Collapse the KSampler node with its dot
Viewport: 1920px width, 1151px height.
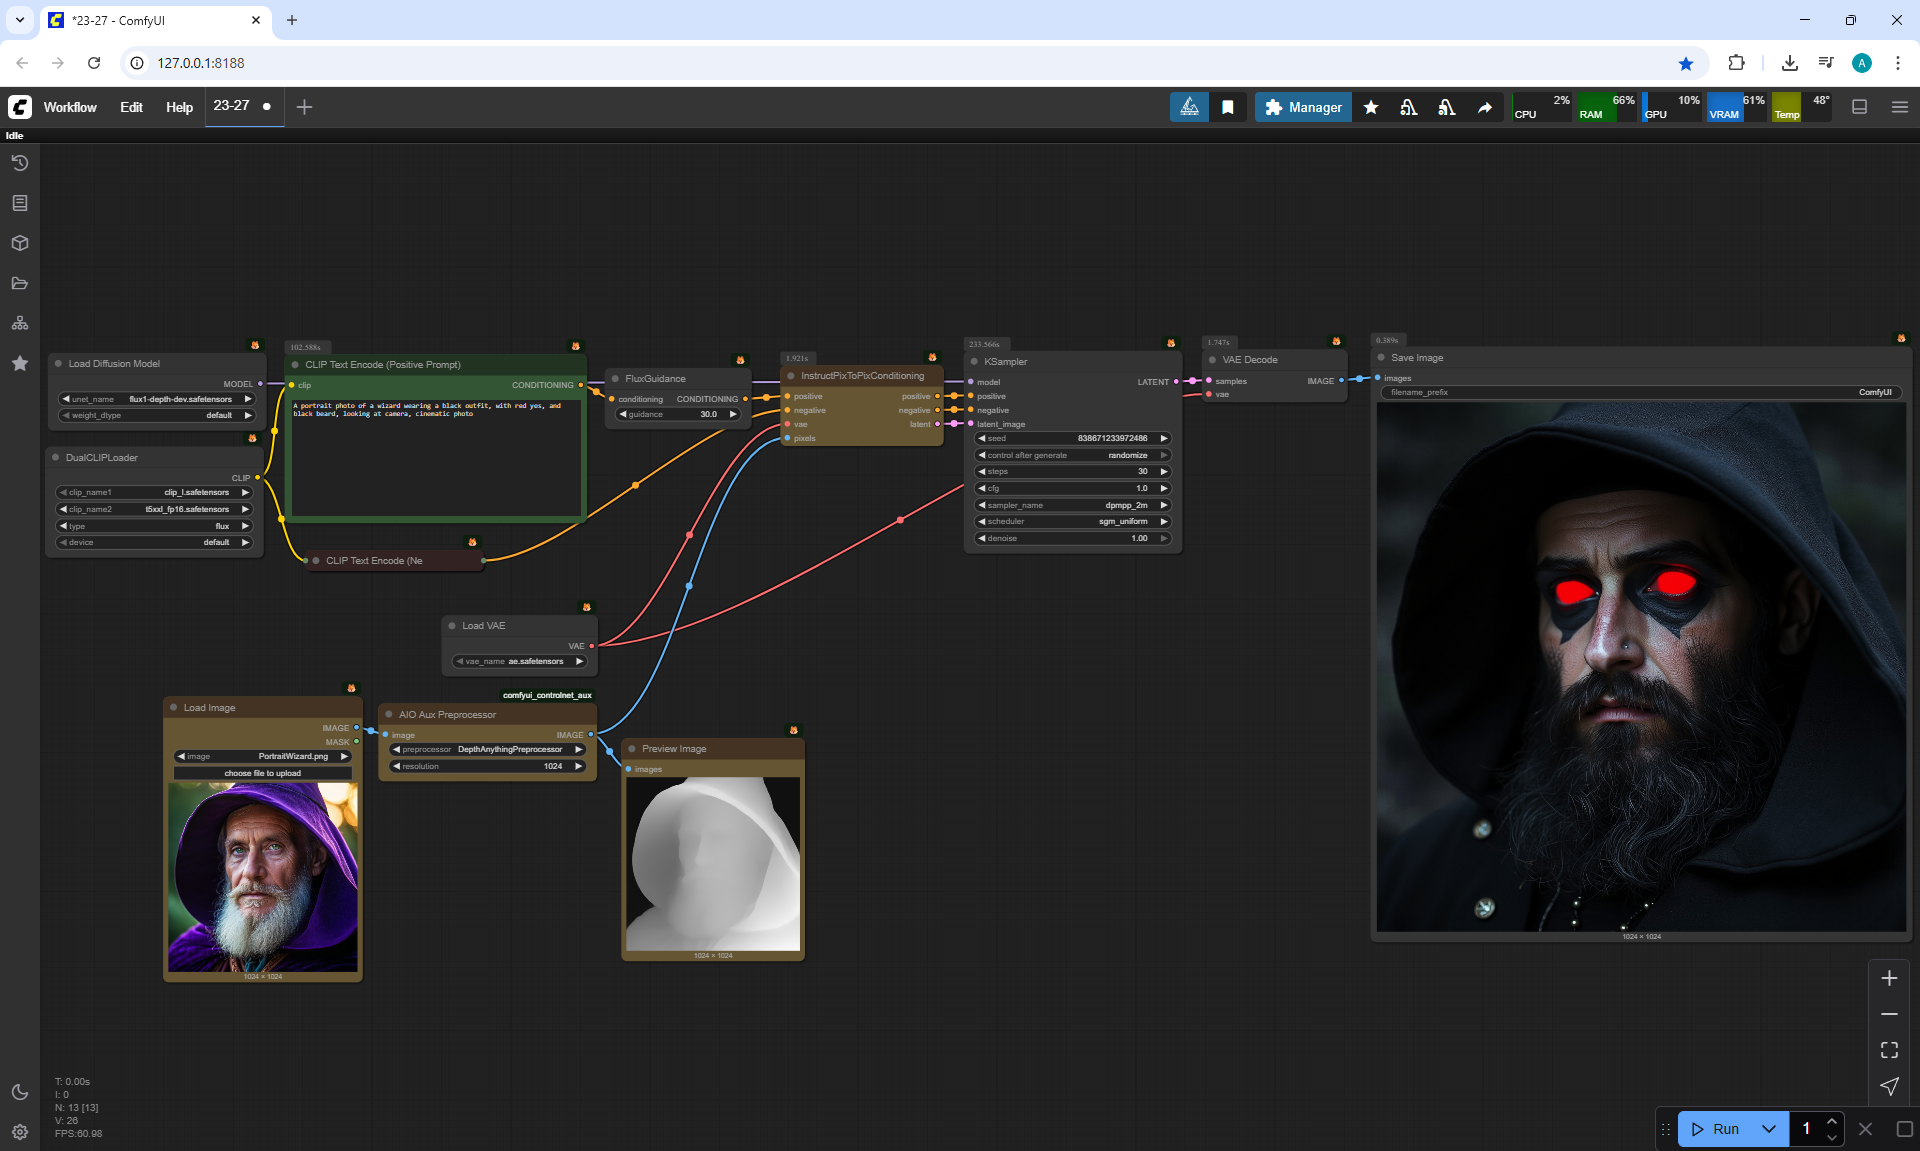[974, 362]
